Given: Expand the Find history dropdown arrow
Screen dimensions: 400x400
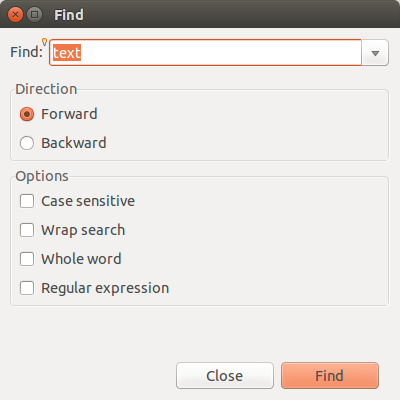Looking at the screenshot, I should (375, 53).
